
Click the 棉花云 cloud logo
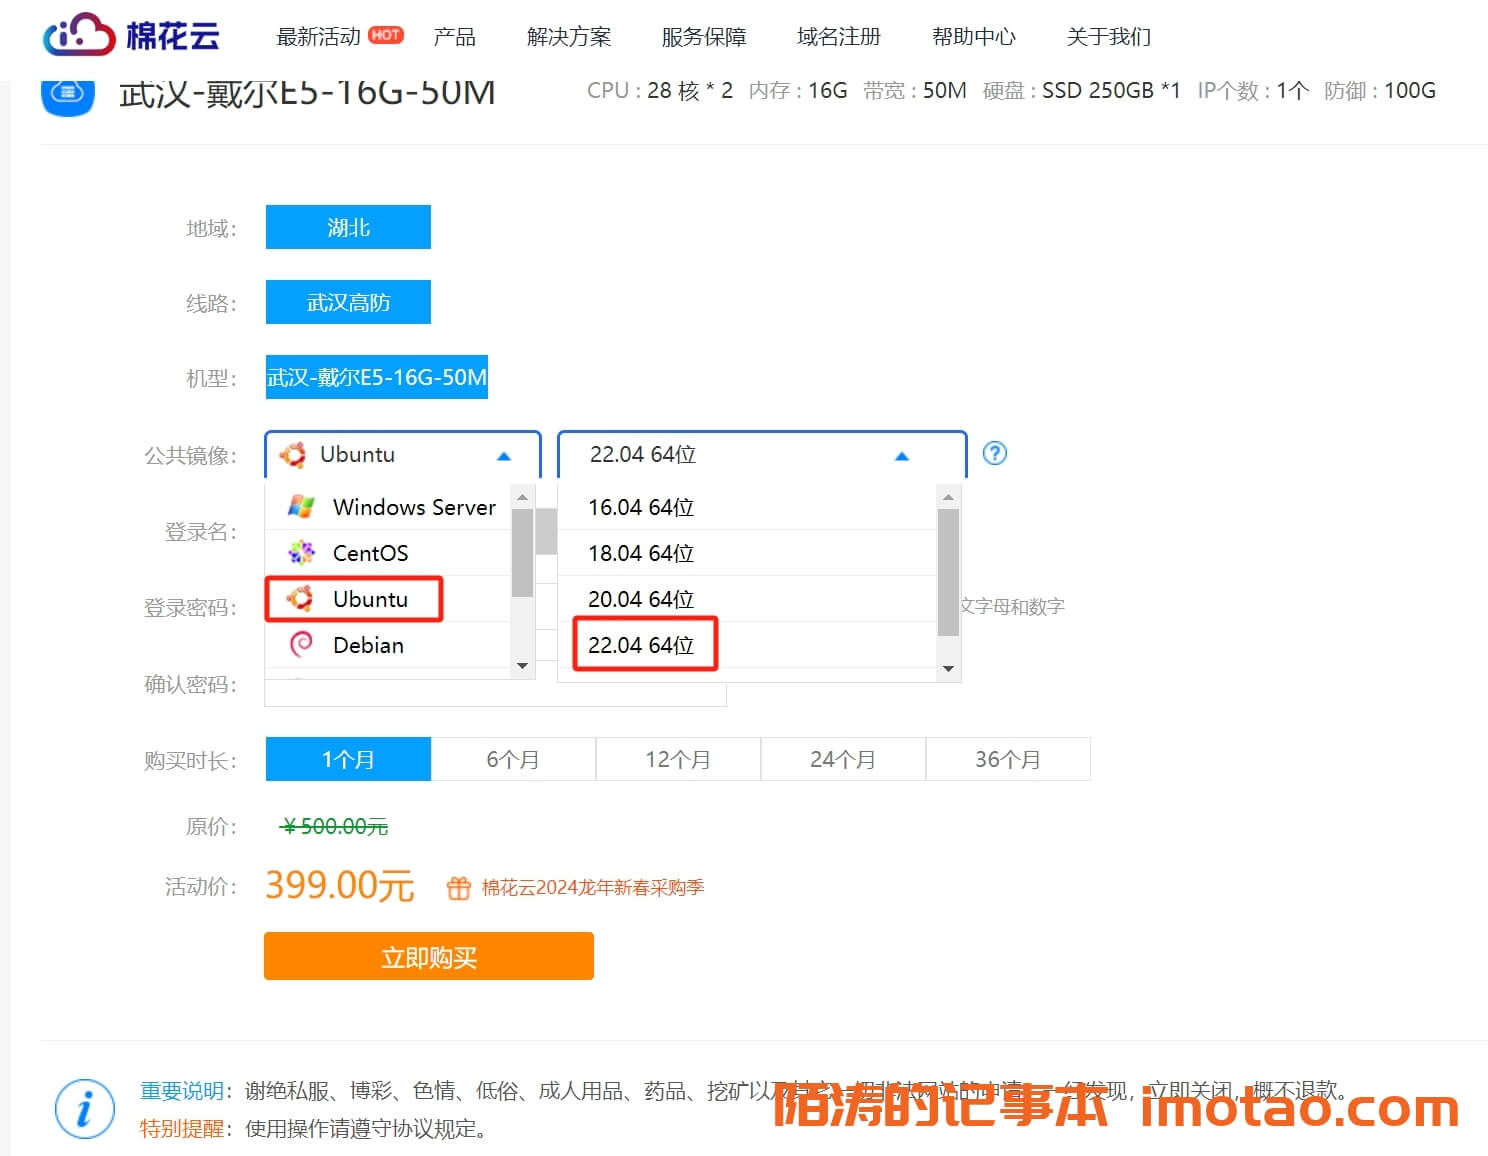point(131,36)
